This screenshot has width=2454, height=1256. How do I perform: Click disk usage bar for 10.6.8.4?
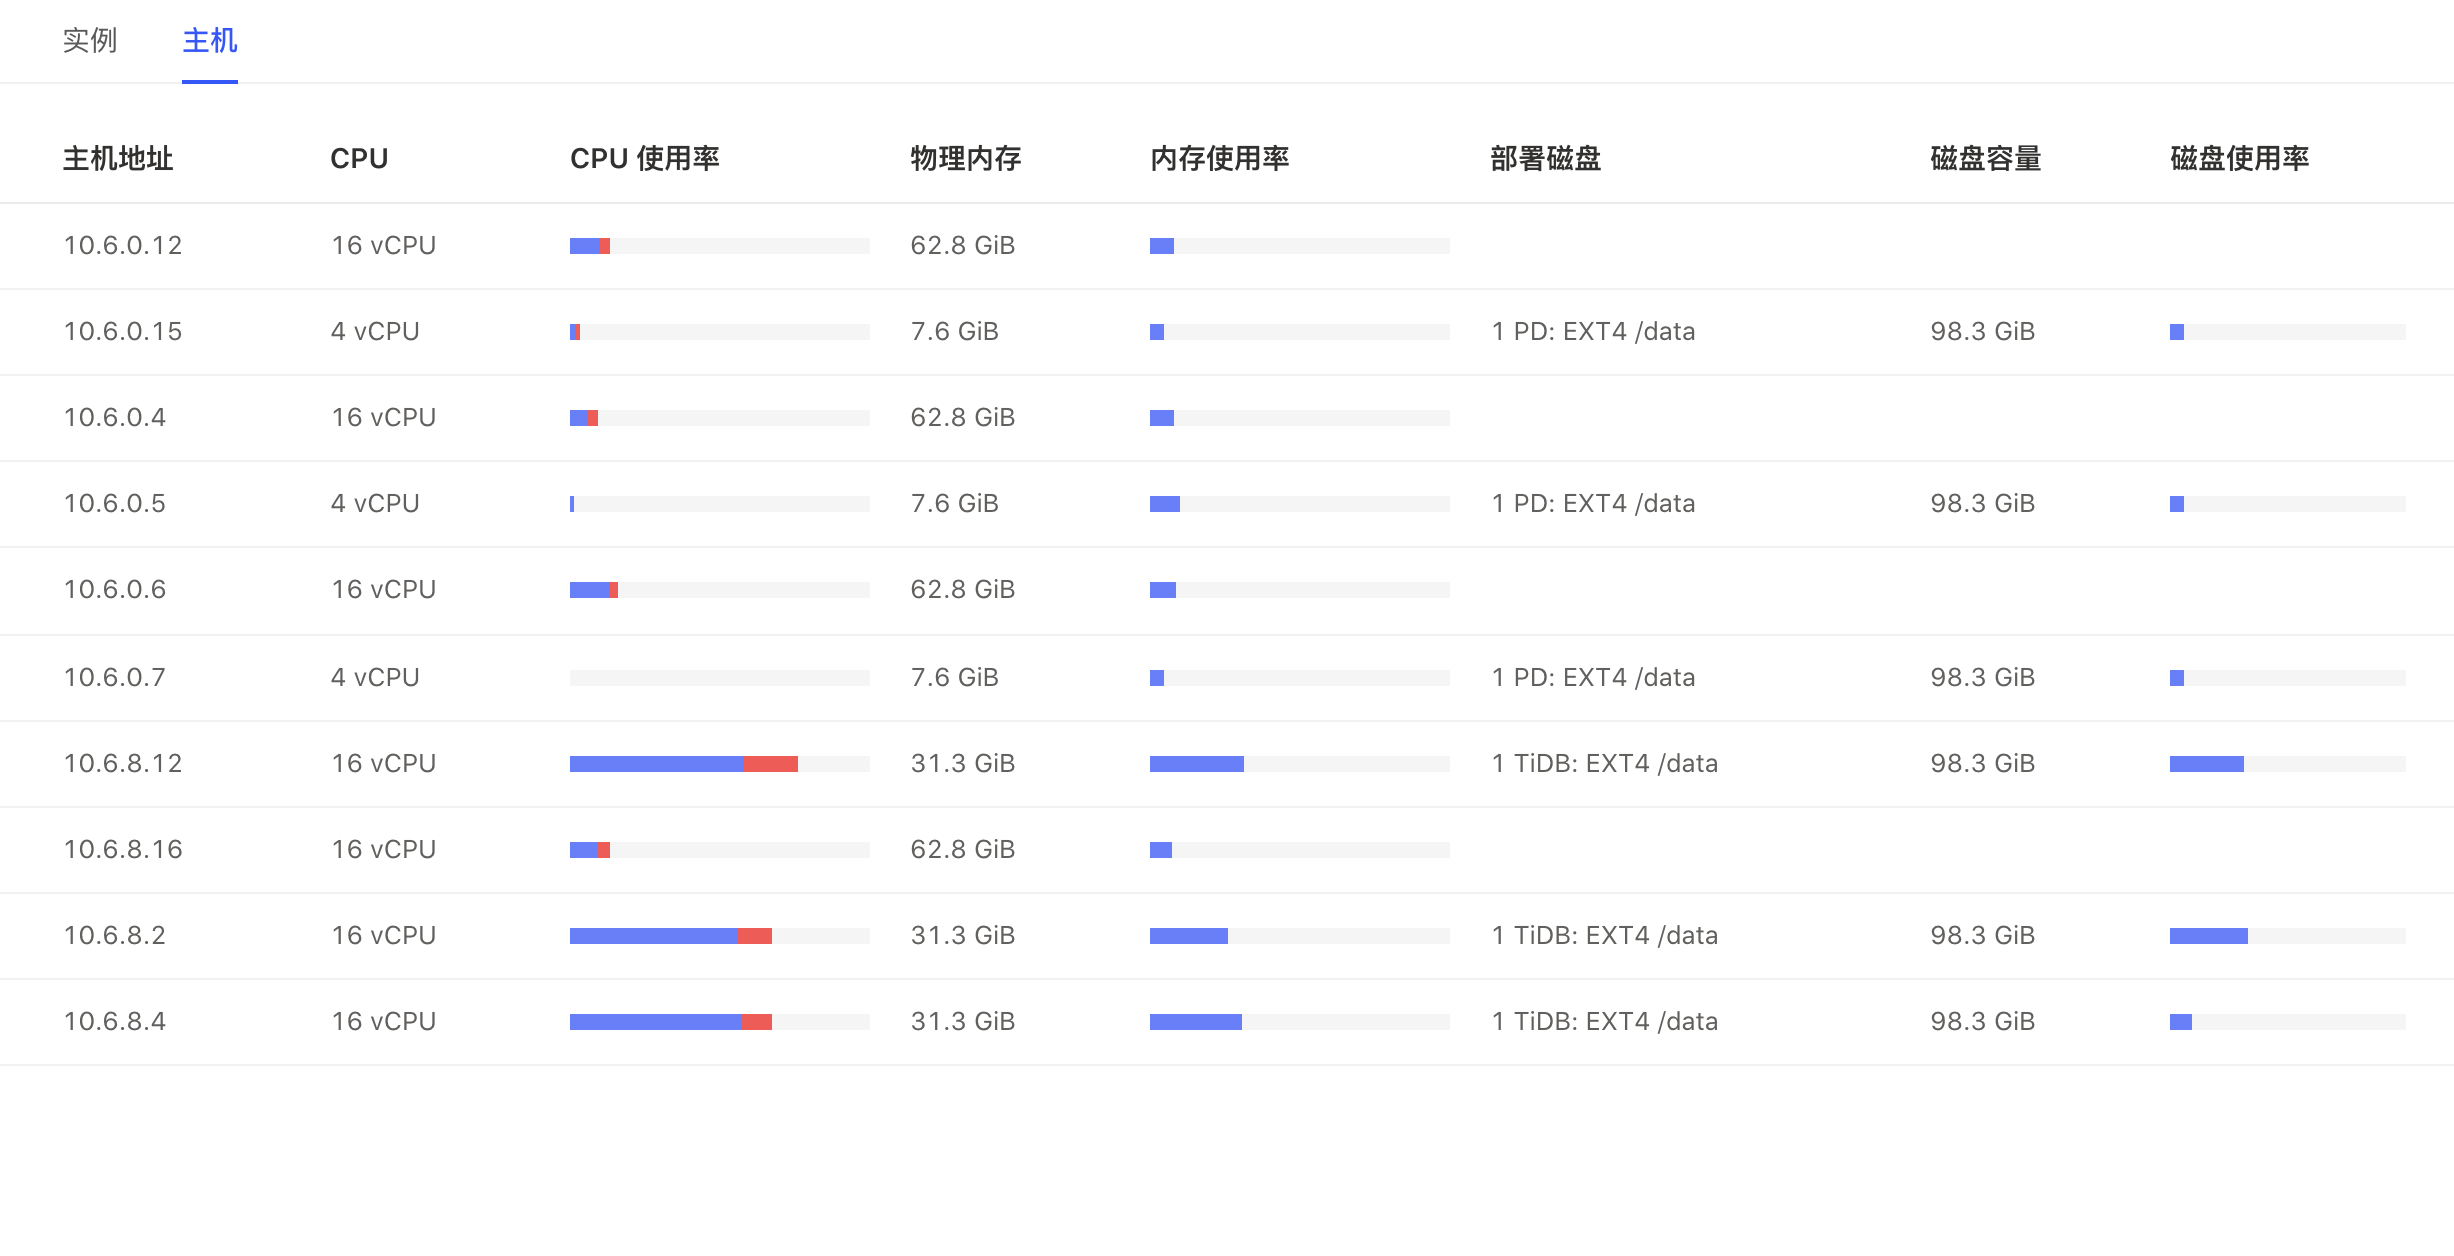2287,1022
